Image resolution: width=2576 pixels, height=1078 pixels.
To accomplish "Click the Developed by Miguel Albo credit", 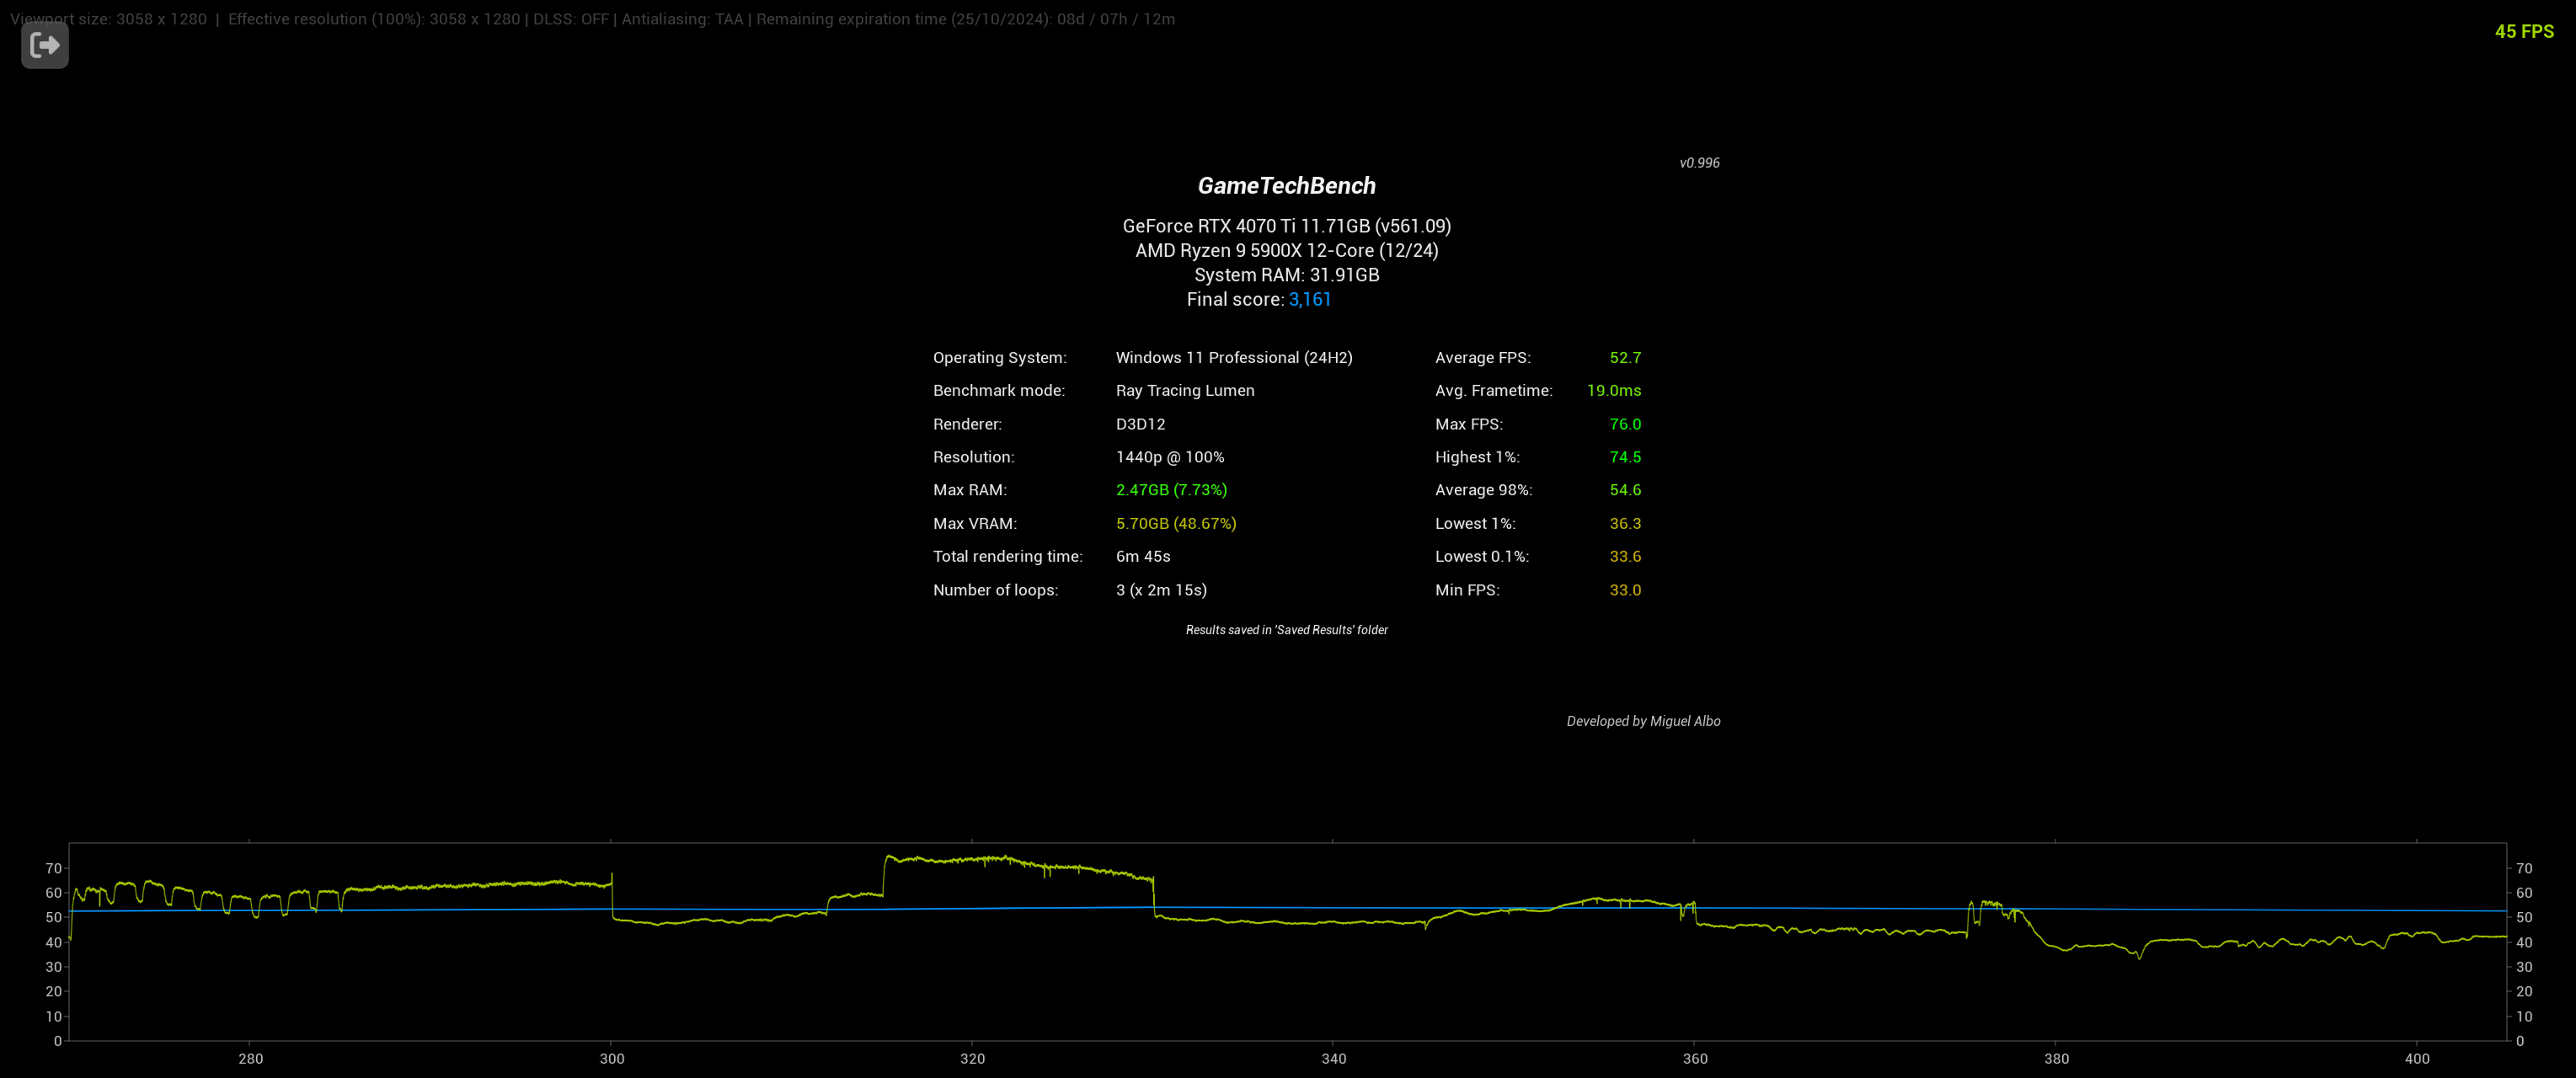I will pyautogui.click(x=1643, y=721).
